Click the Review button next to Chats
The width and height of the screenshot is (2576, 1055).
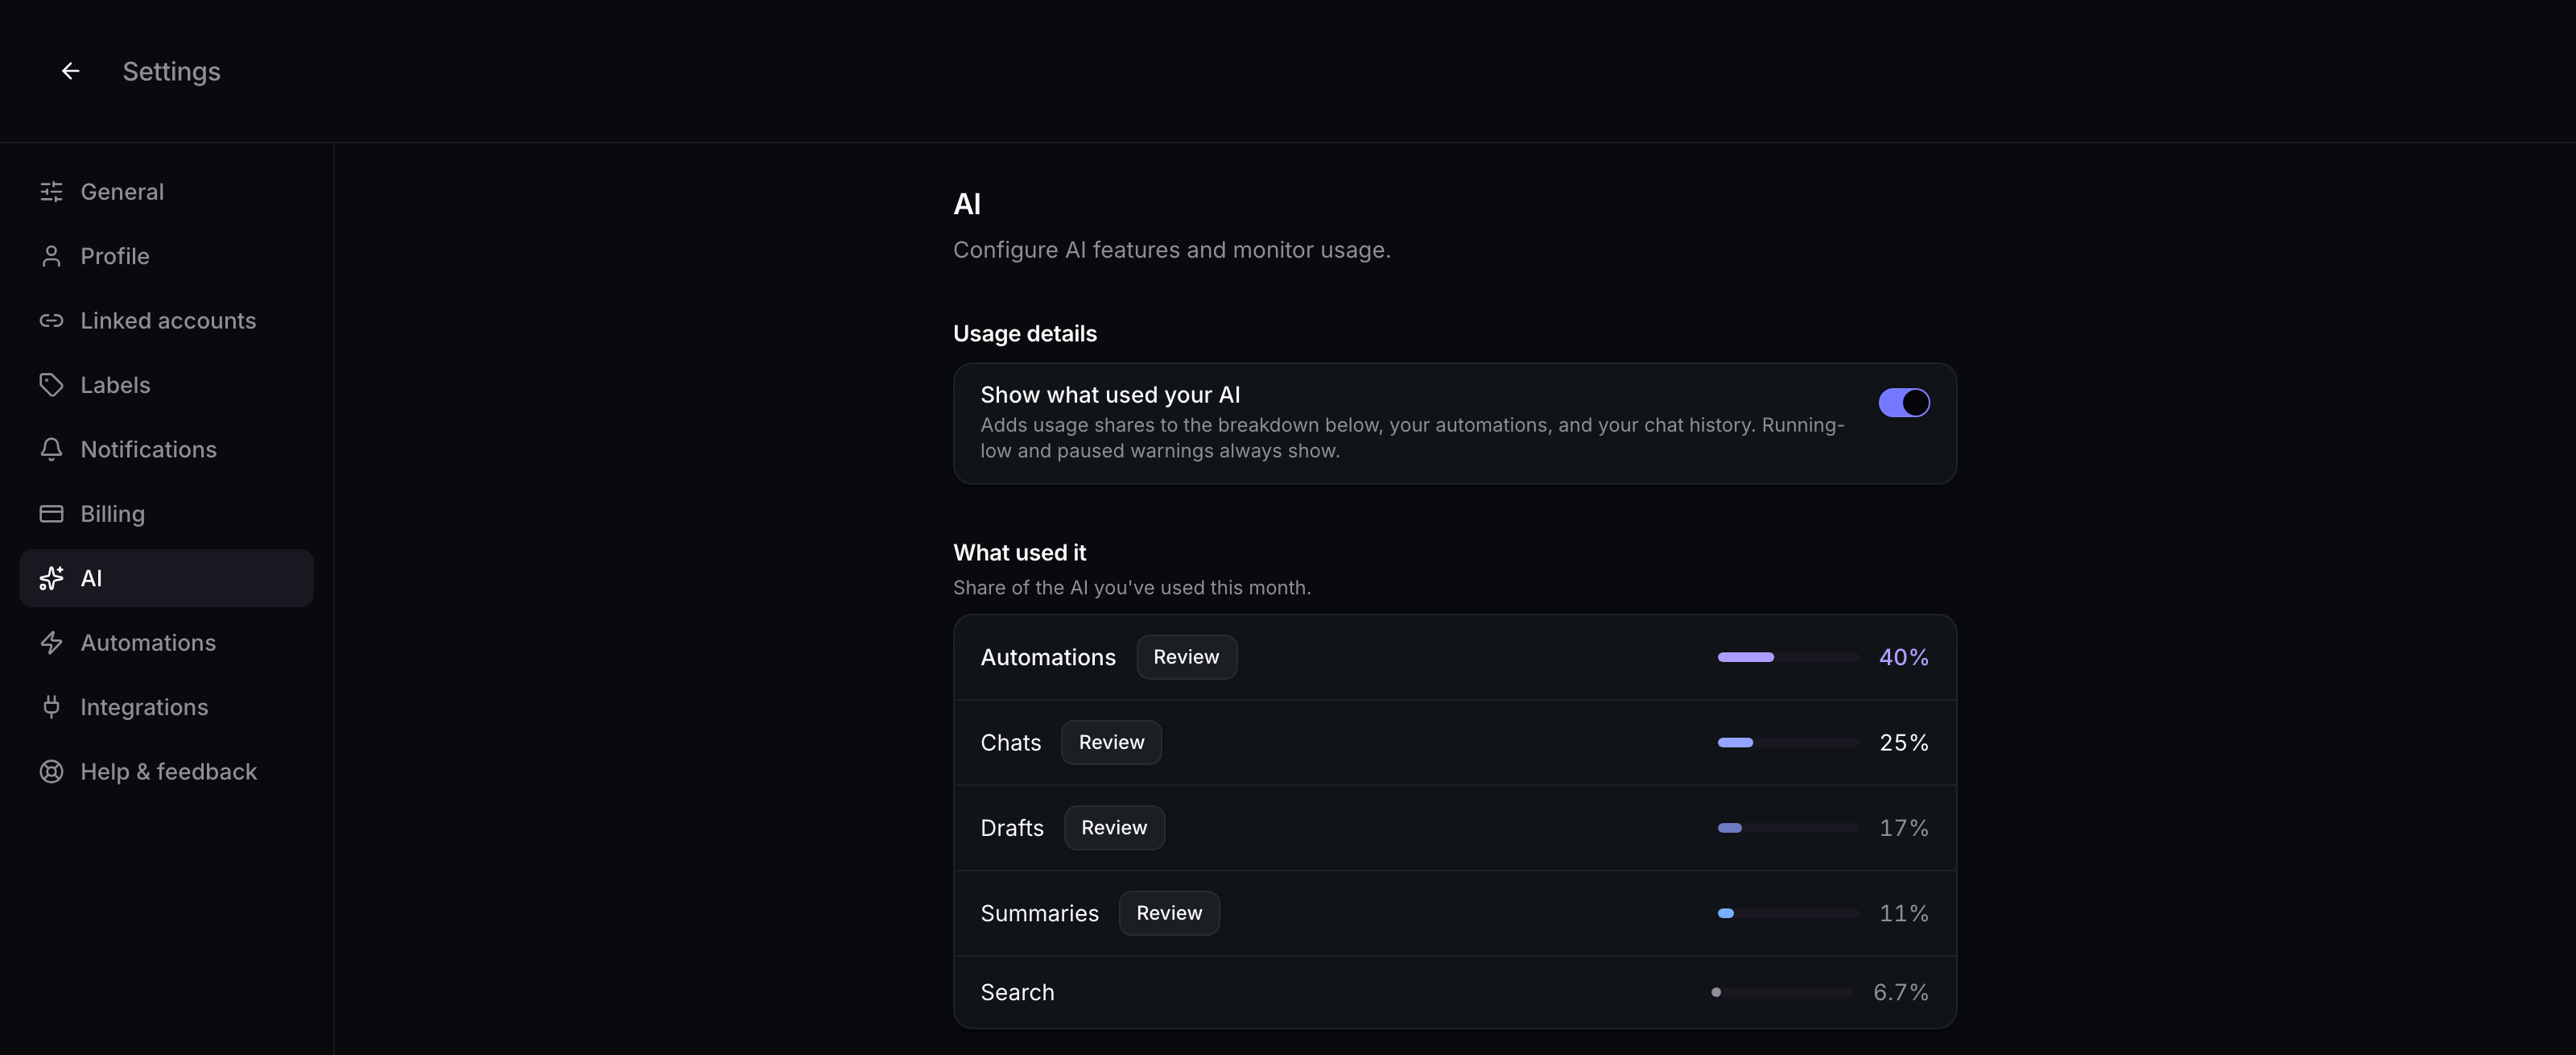pos(1111,743)
